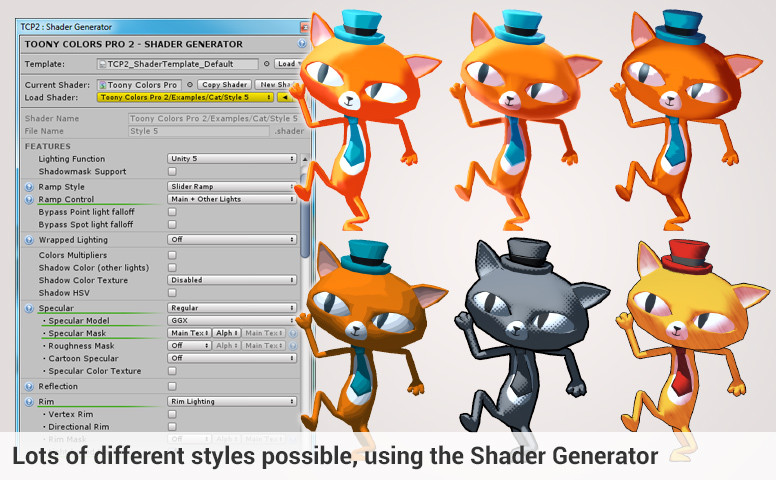This screenshot has height=480, width=776.
Task: Open Ramp Style dropdown showing Slider Ramp
Action: (x=232, y=187)
